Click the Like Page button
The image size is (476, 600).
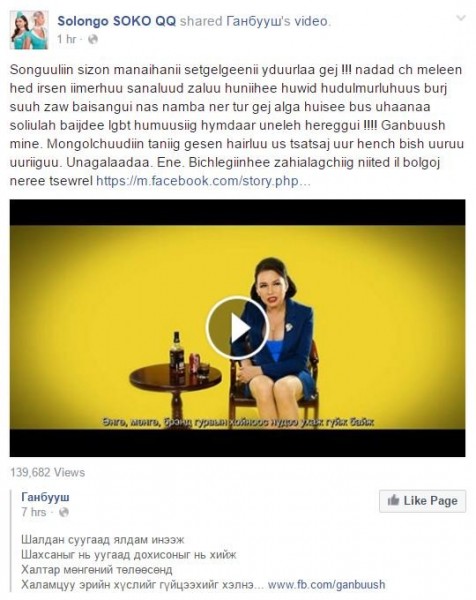click(x=422, y=501)
